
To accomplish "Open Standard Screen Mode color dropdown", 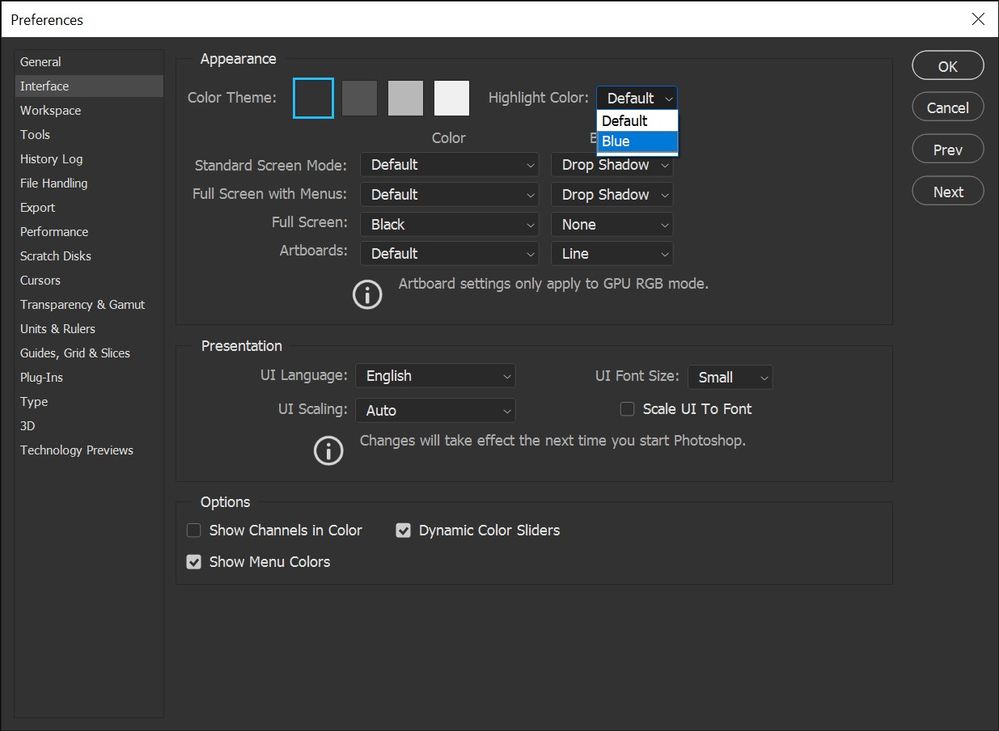I will tap(450, 165).
